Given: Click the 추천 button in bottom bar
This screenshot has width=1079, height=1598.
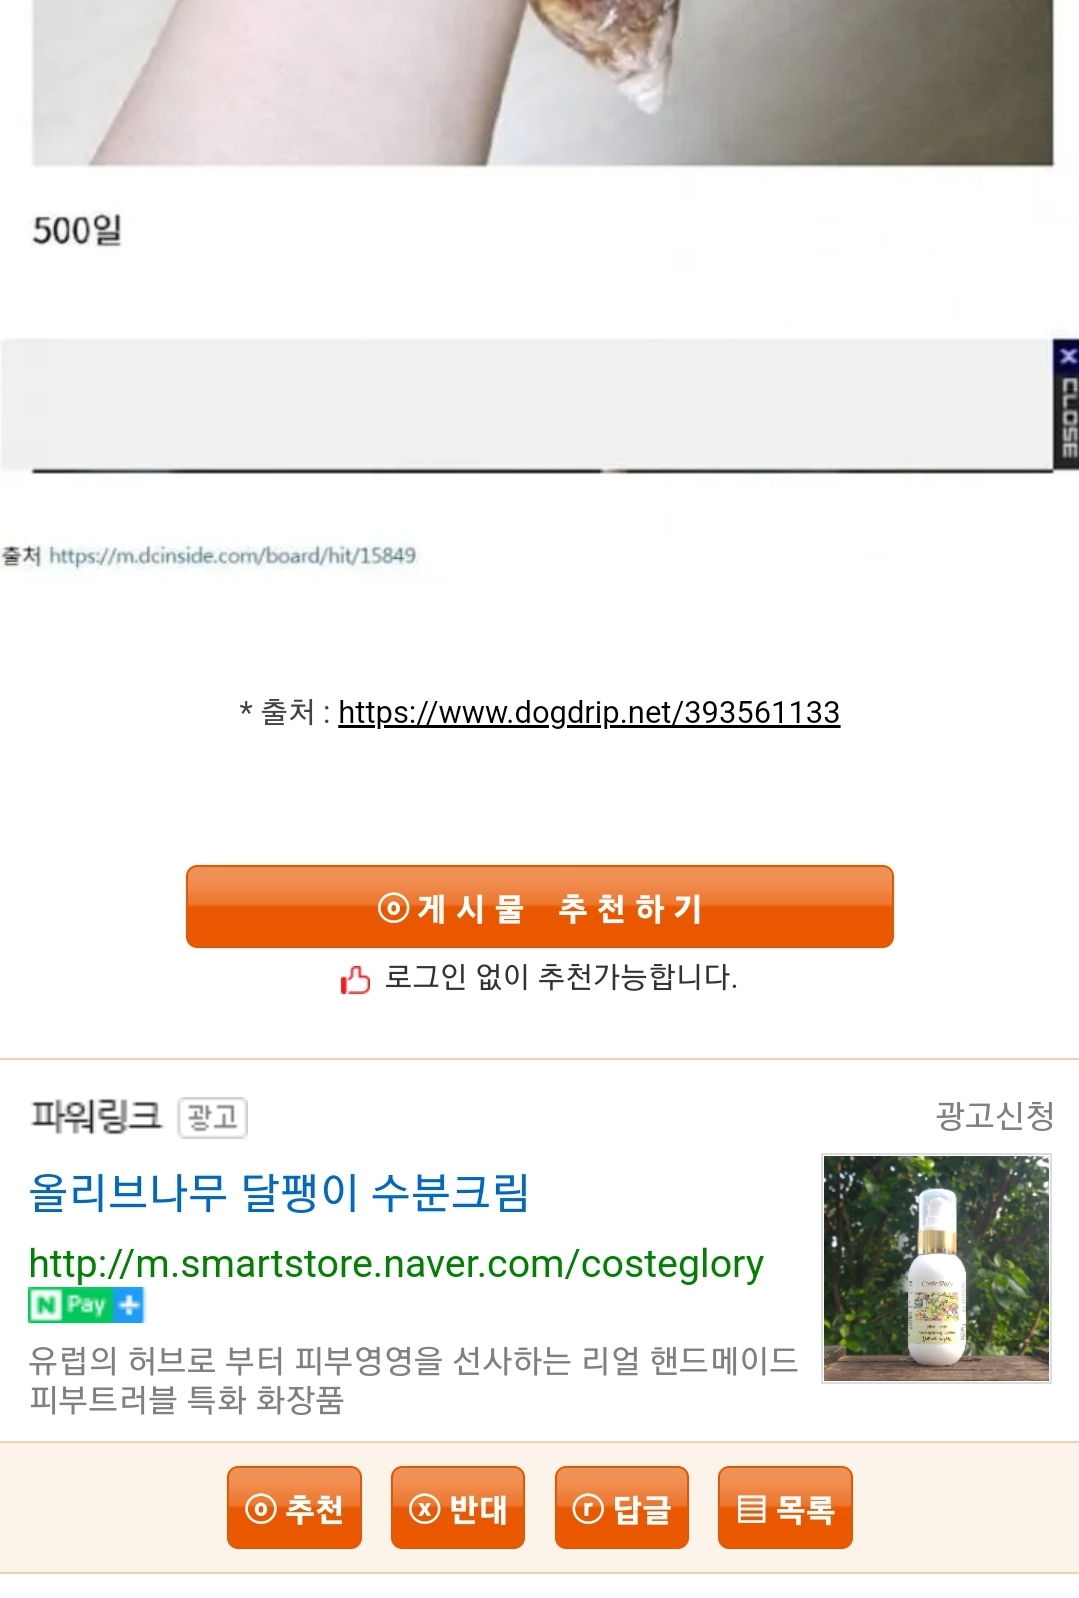Looking at the screenshot, I should [294, 1507].
